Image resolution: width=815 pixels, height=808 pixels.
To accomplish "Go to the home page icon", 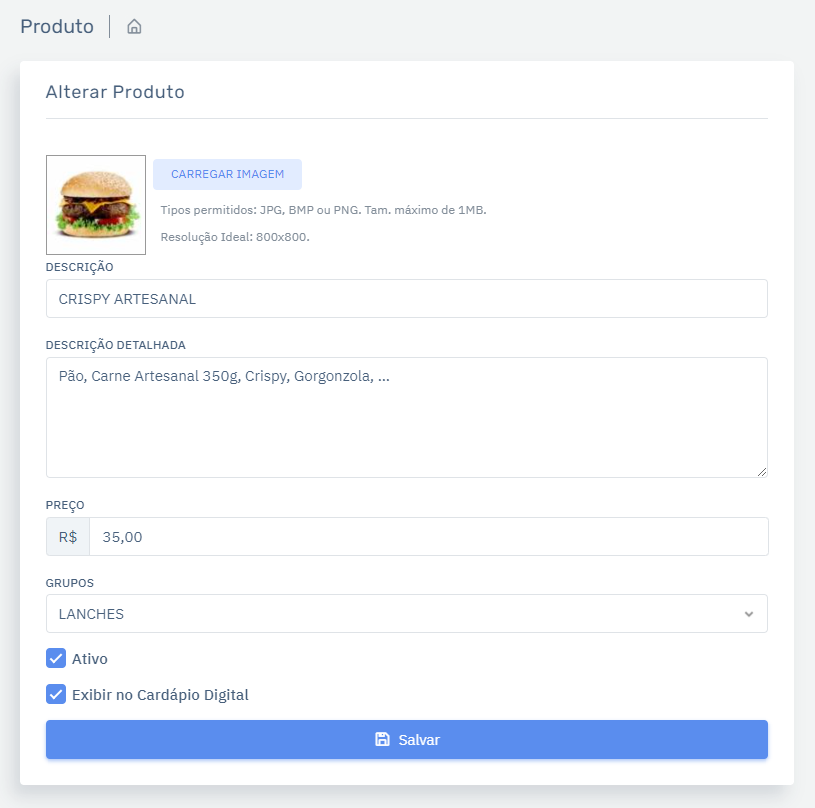I will [x=134, y=27].
